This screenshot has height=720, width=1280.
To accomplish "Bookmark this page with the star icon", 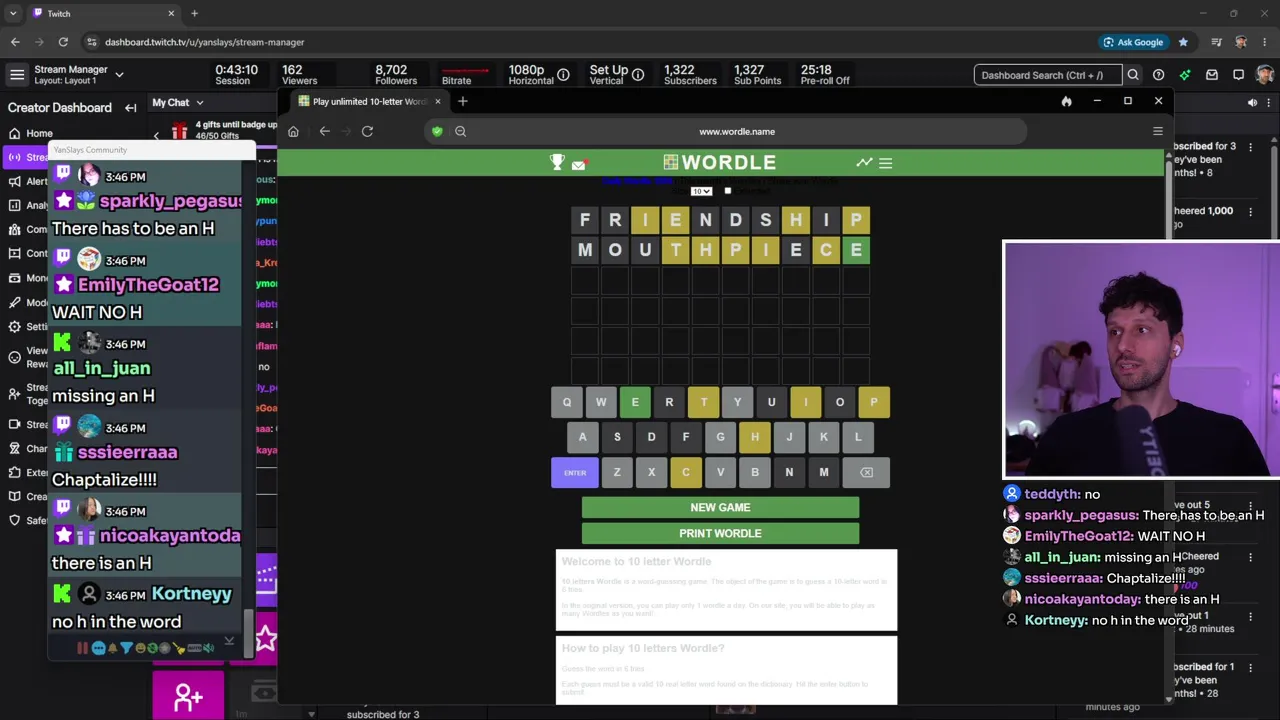I will coord(1183,42).
